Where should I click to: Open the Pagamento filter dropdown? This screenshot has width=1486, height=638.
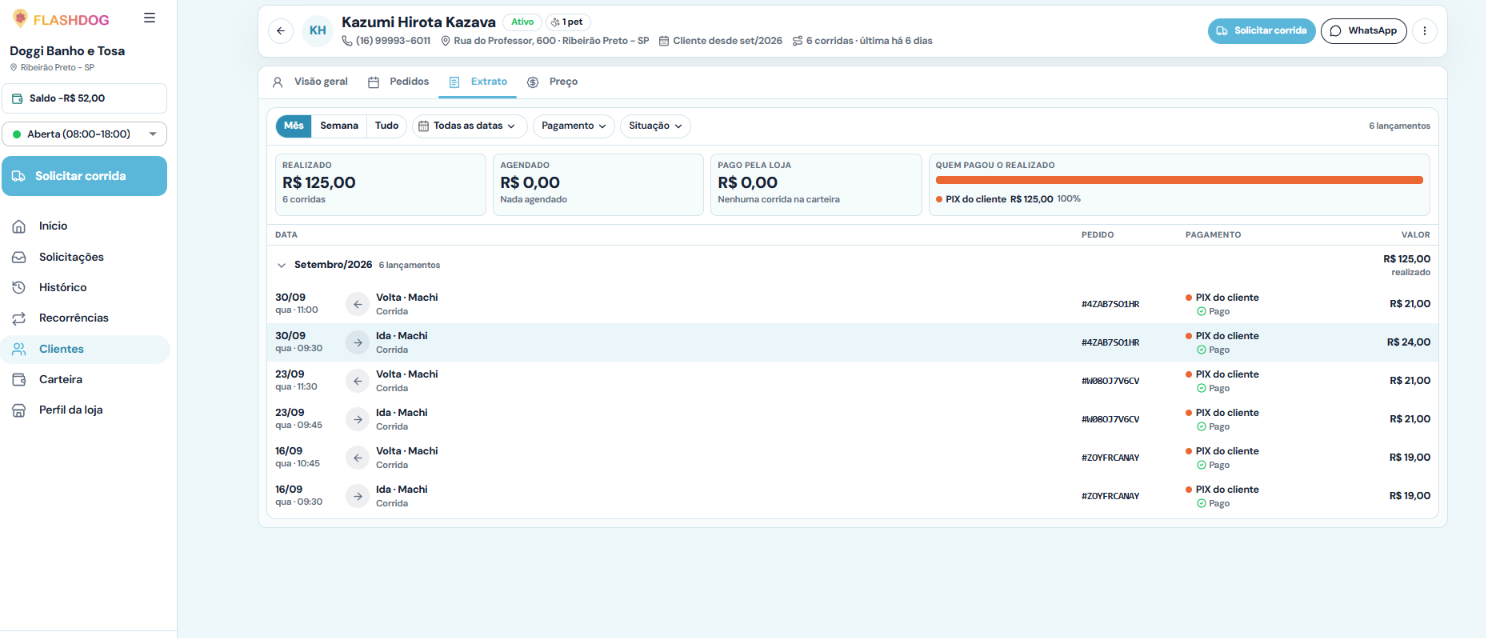(574, 126)
